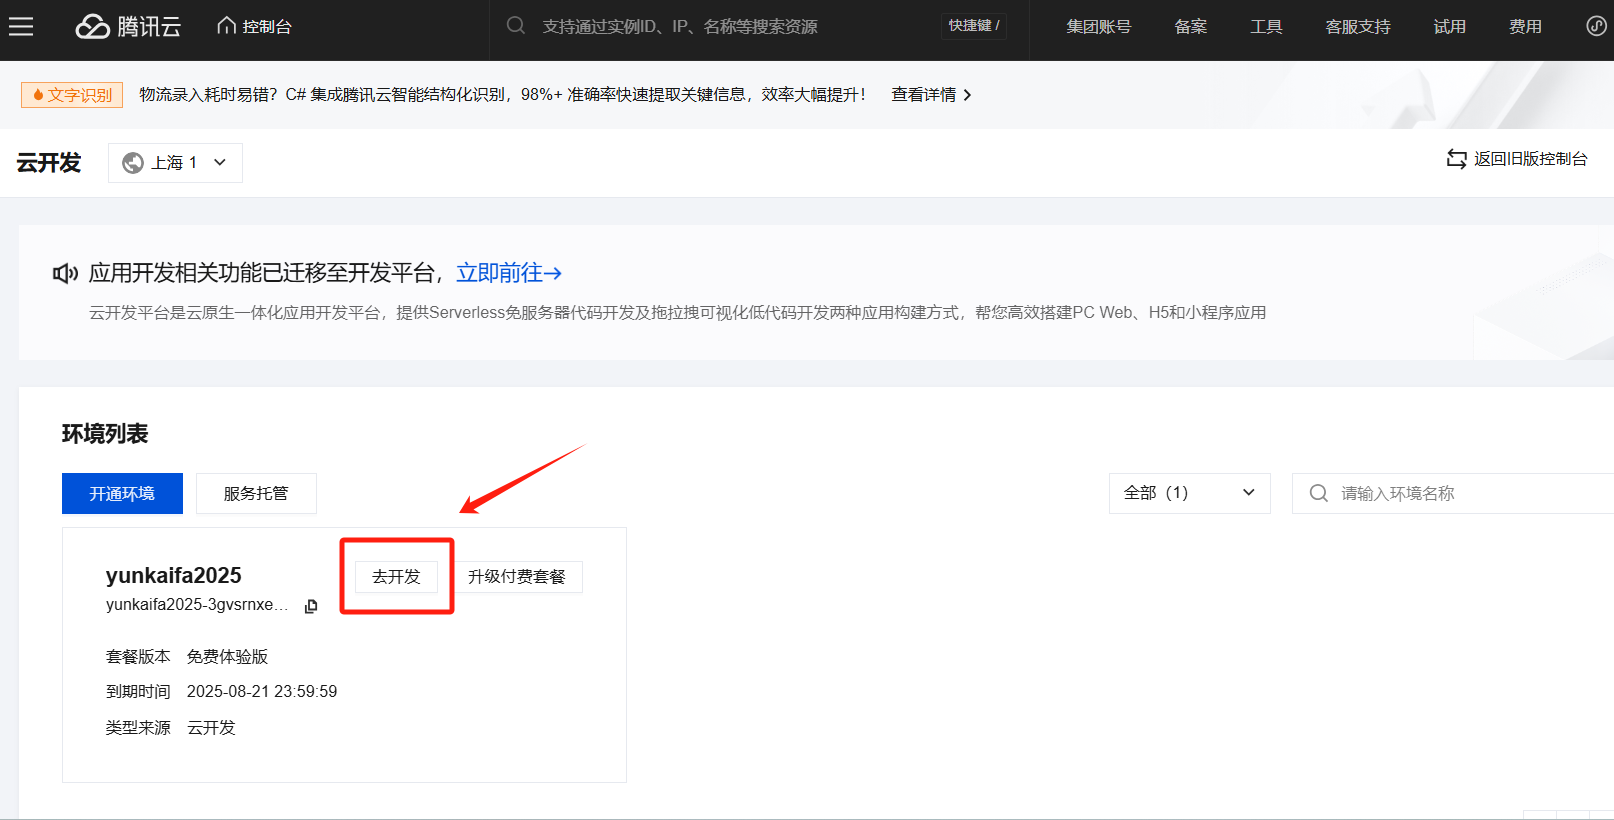Open 查看详情 banner link
The image size is (1614, 820).
923,95
